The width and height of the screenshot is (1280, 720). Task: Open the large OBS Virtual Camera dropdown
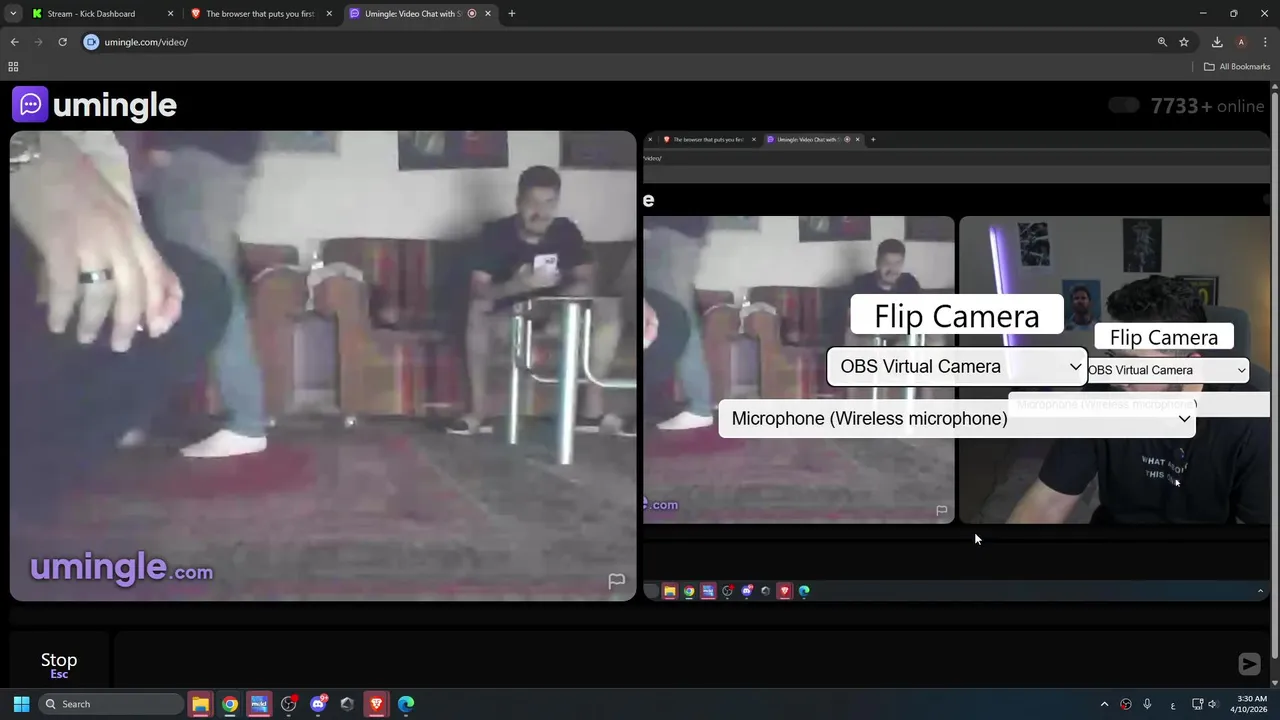[957, 366]
